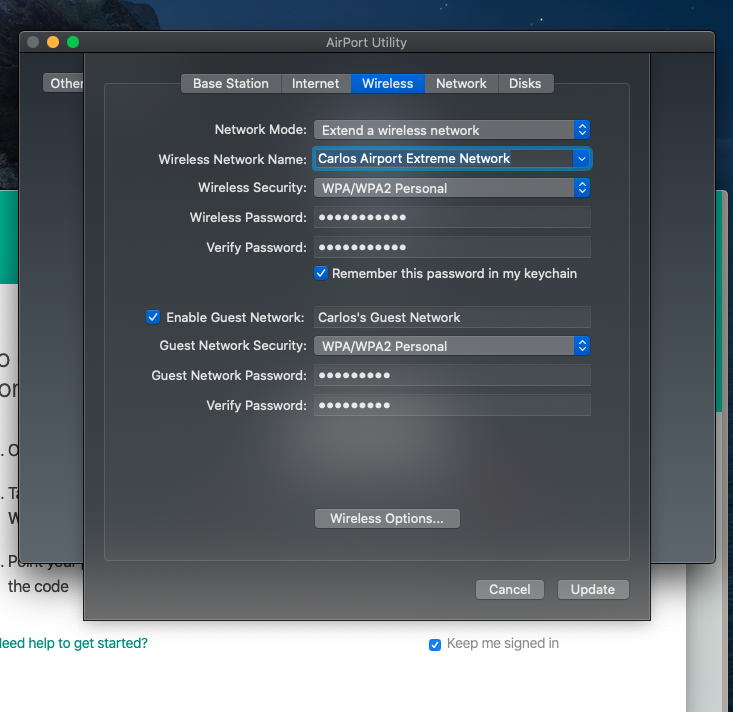Open the Network Mode dropdown
The image size is (733, 712).
coord(452,130)
